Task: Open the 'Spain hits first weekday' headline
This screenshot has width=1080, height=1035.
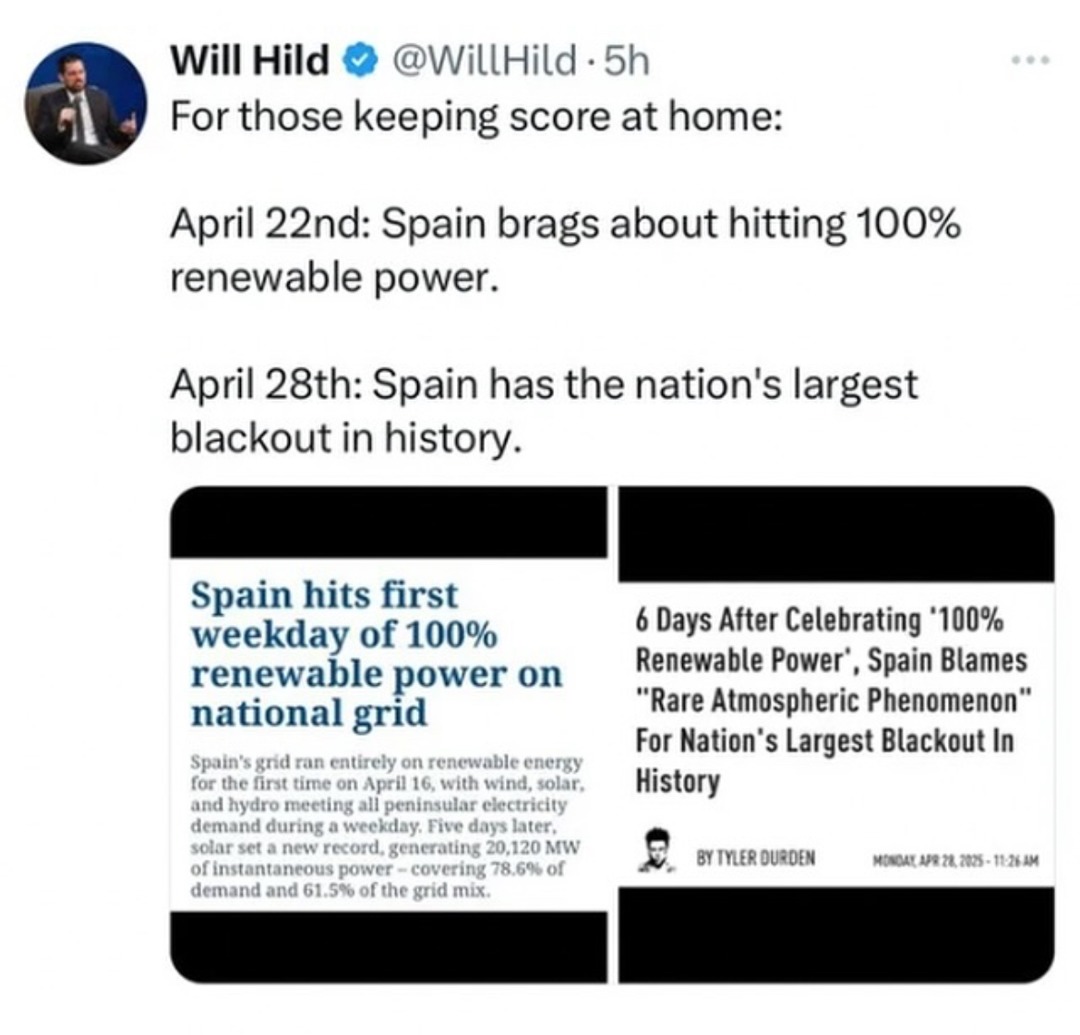Action: 375,654
